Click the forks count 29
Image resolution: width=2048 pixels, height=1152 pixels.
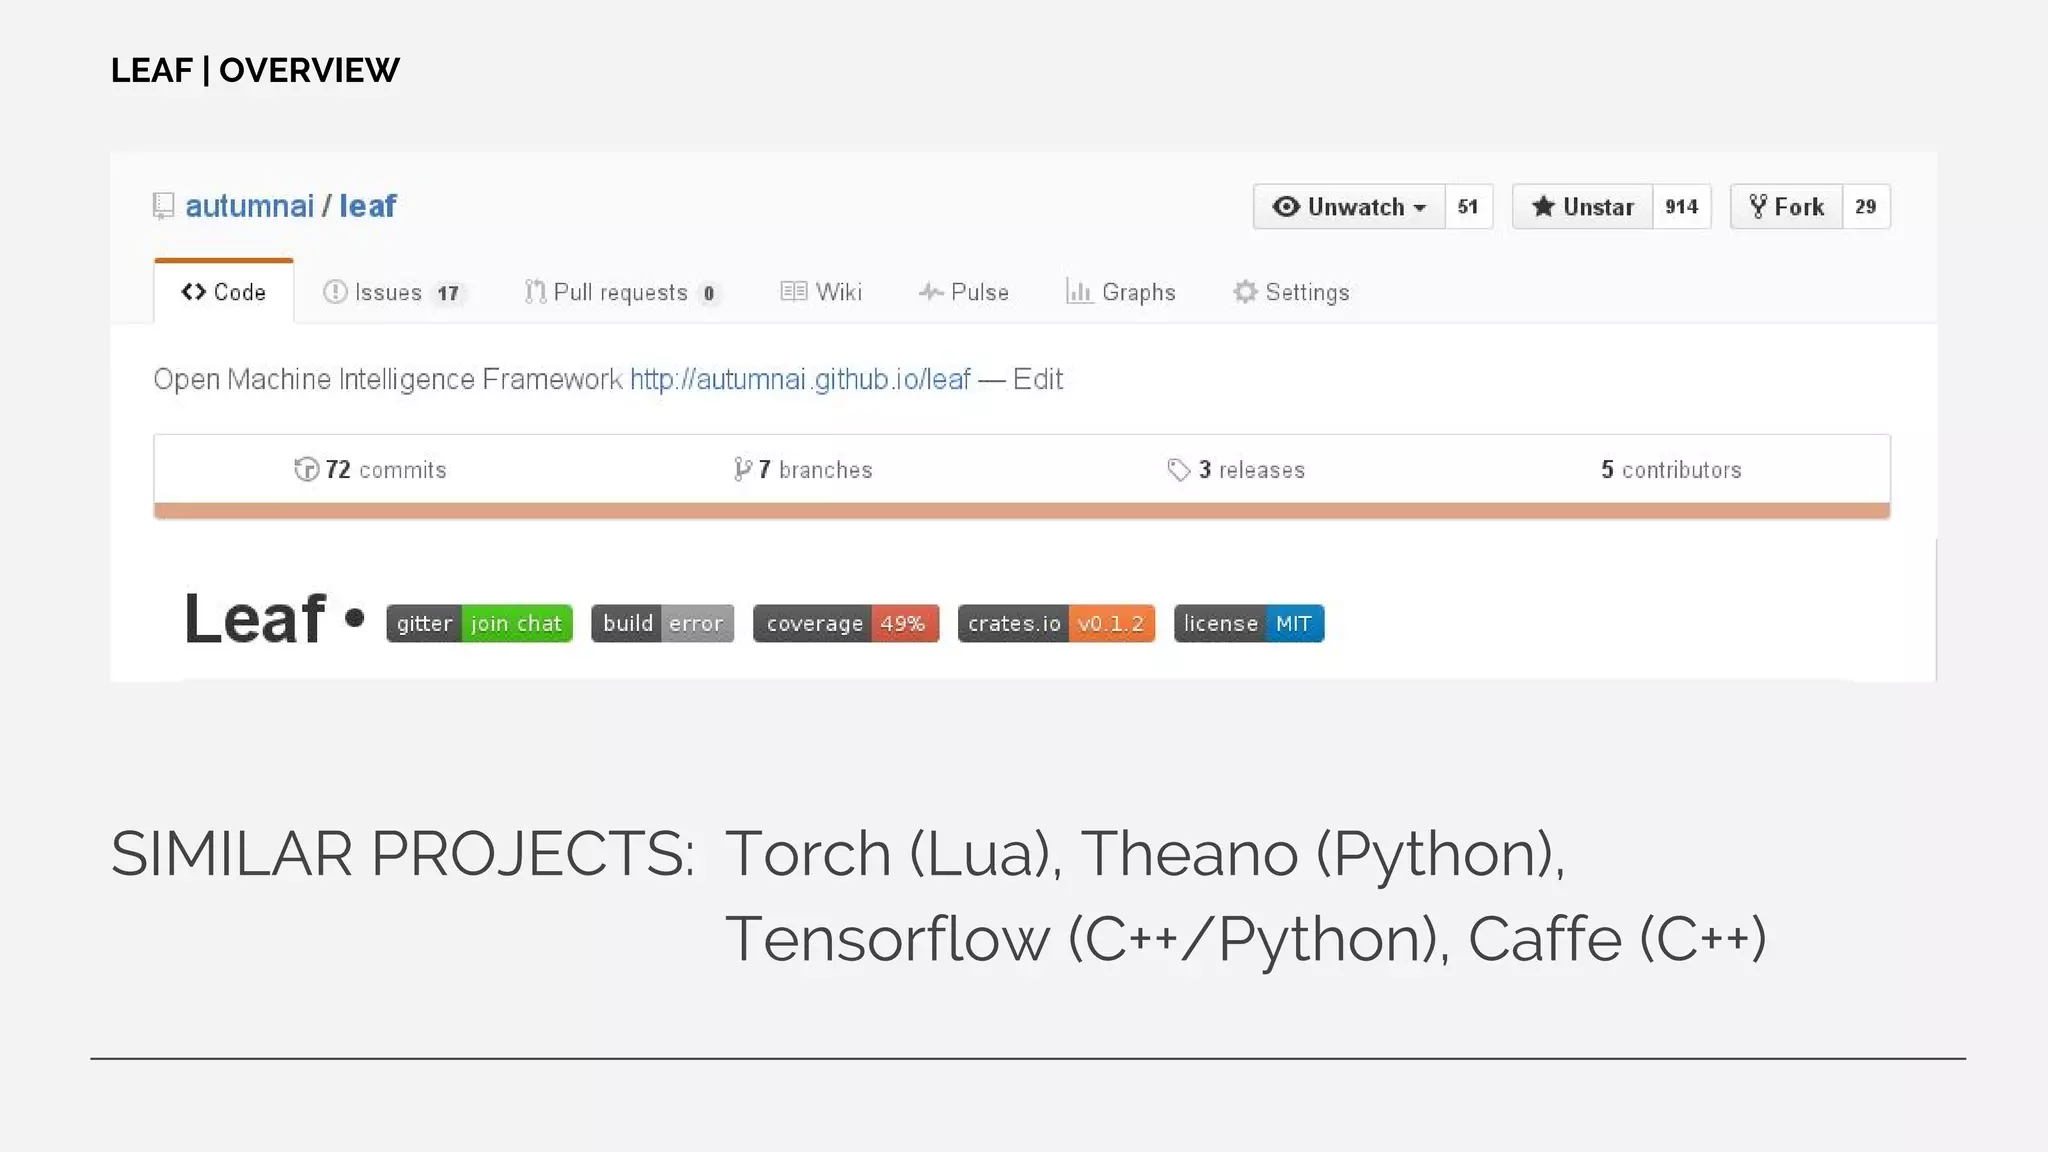(1866, 207)
